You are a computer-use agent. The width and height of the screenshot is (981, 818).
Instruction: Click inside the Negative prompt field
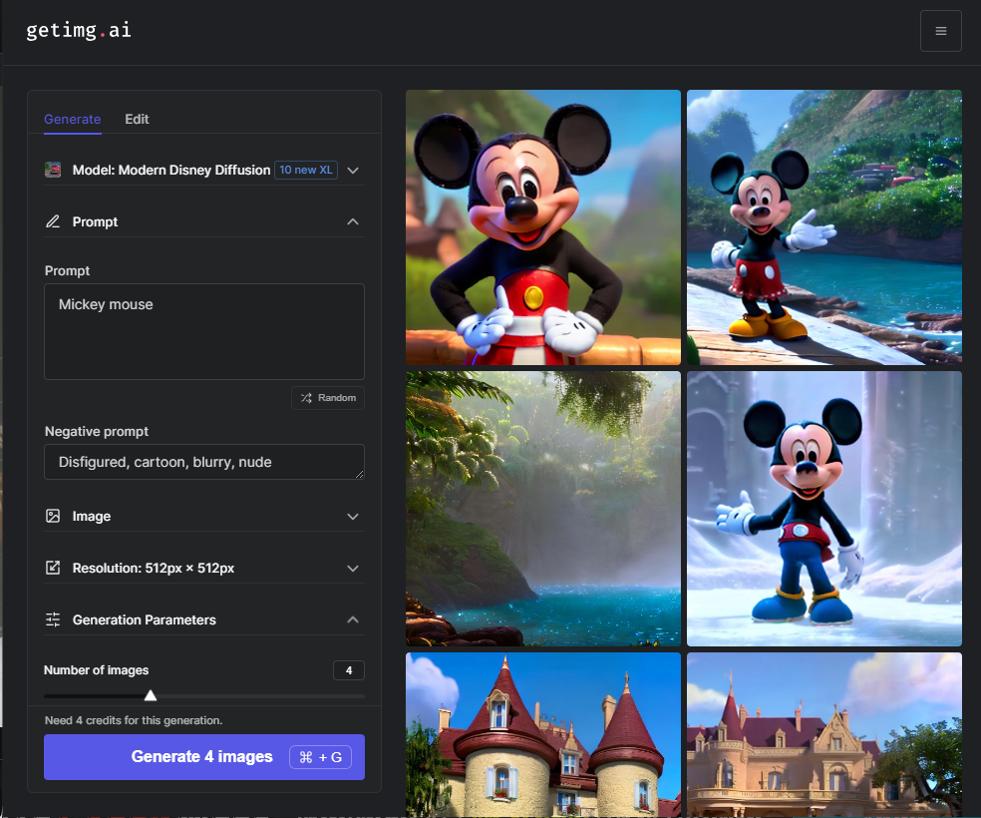coord(204,461)
